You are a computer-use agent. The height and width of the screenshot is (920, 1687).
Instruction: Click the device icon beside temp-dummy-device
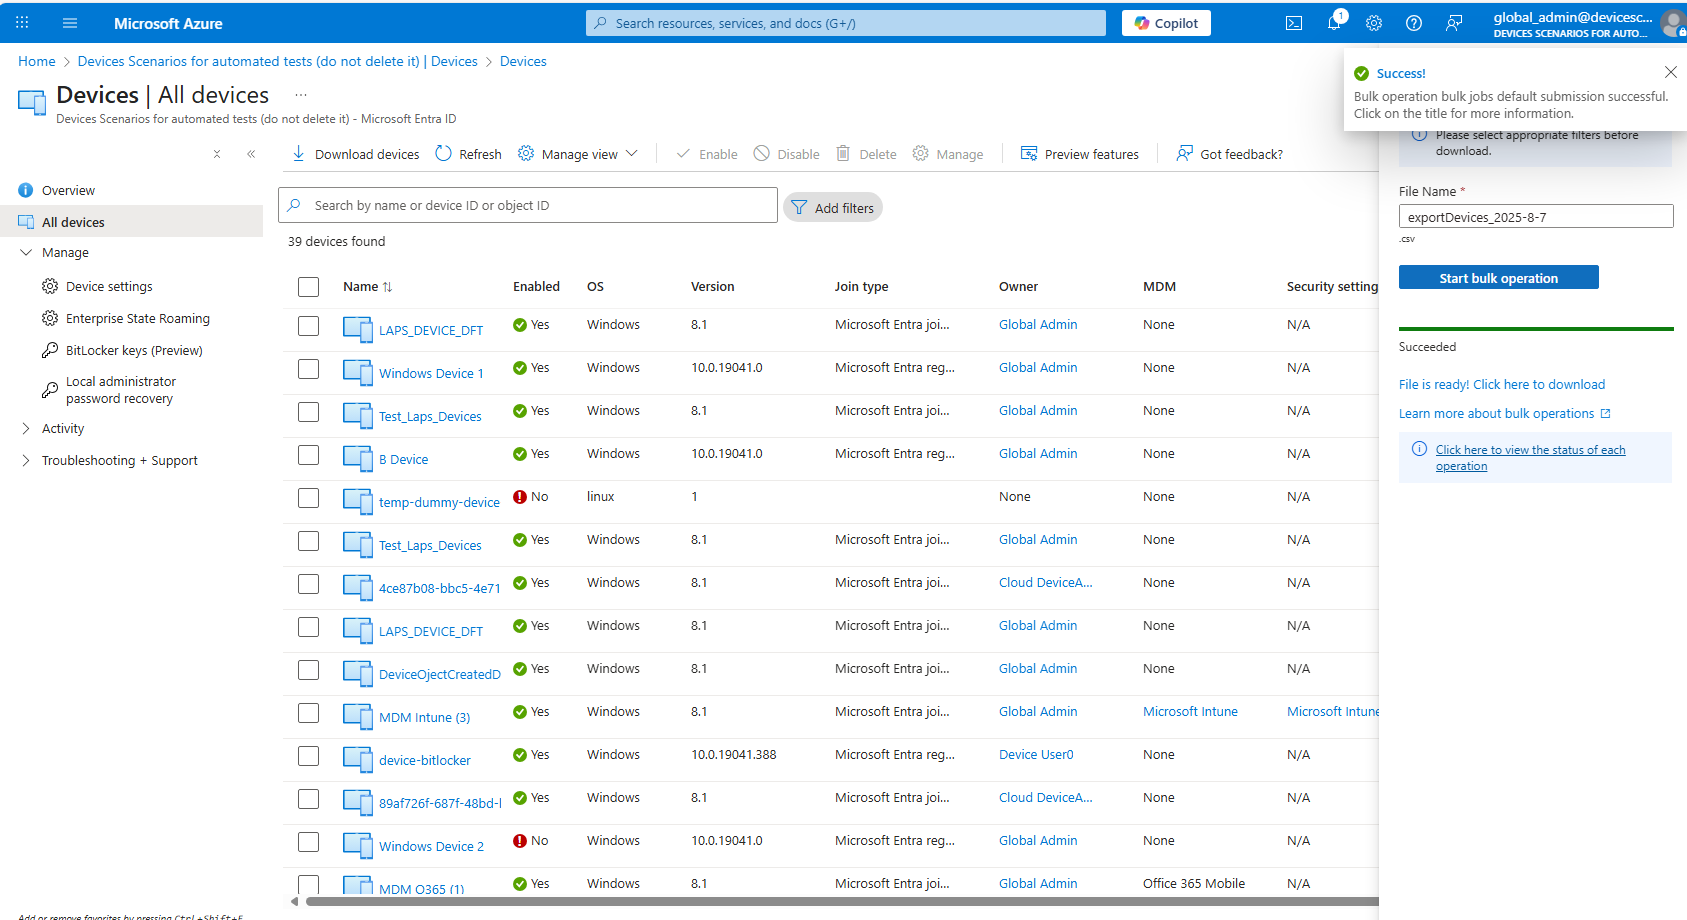coord(358,501)
